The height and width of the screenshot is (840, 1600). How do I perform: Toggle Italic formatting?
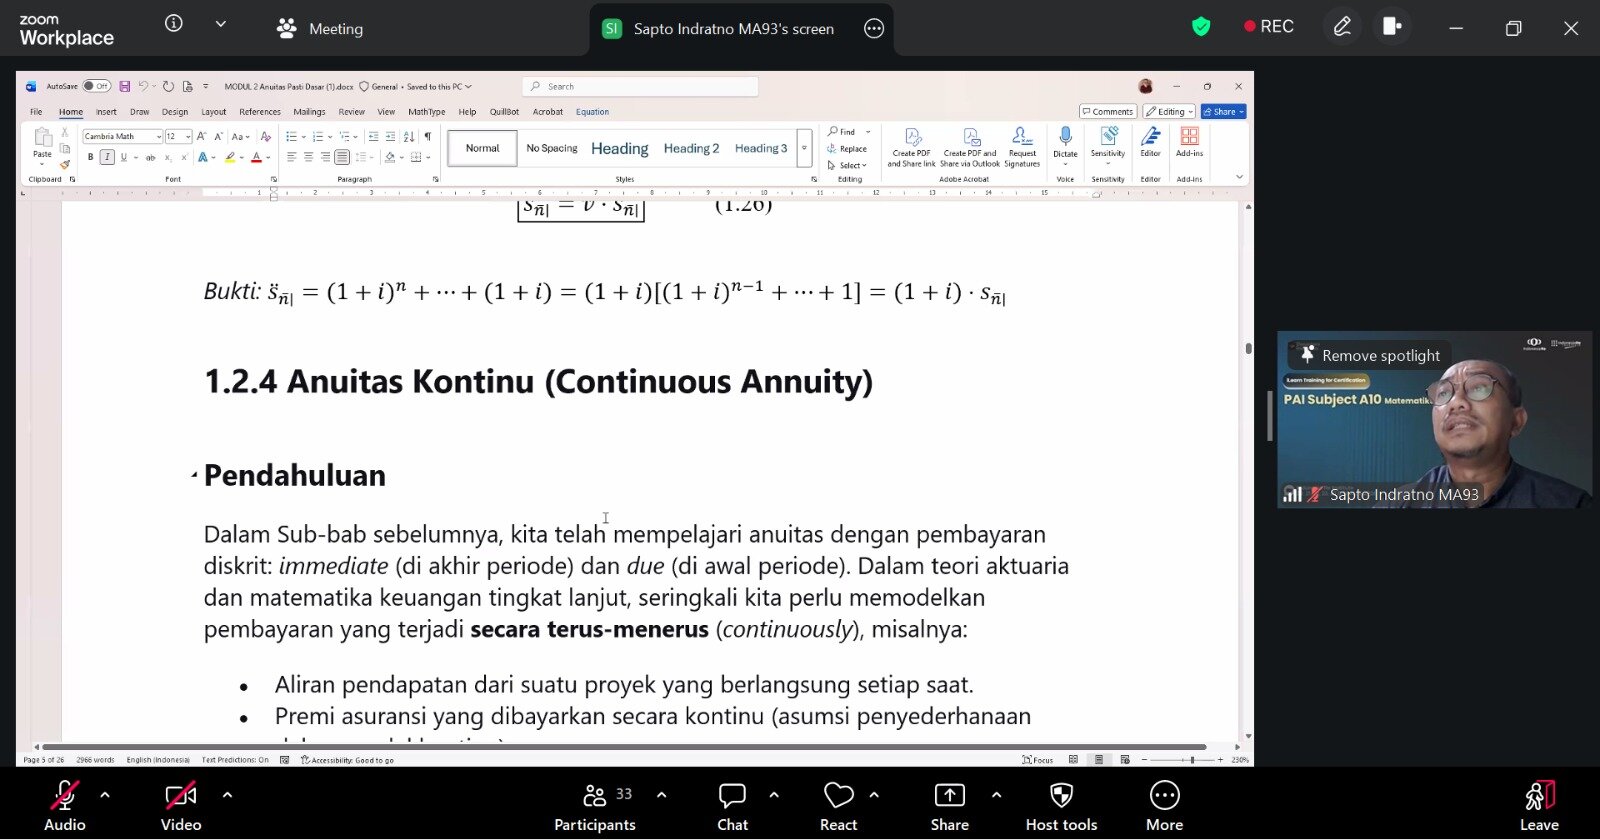coord(107,157)
